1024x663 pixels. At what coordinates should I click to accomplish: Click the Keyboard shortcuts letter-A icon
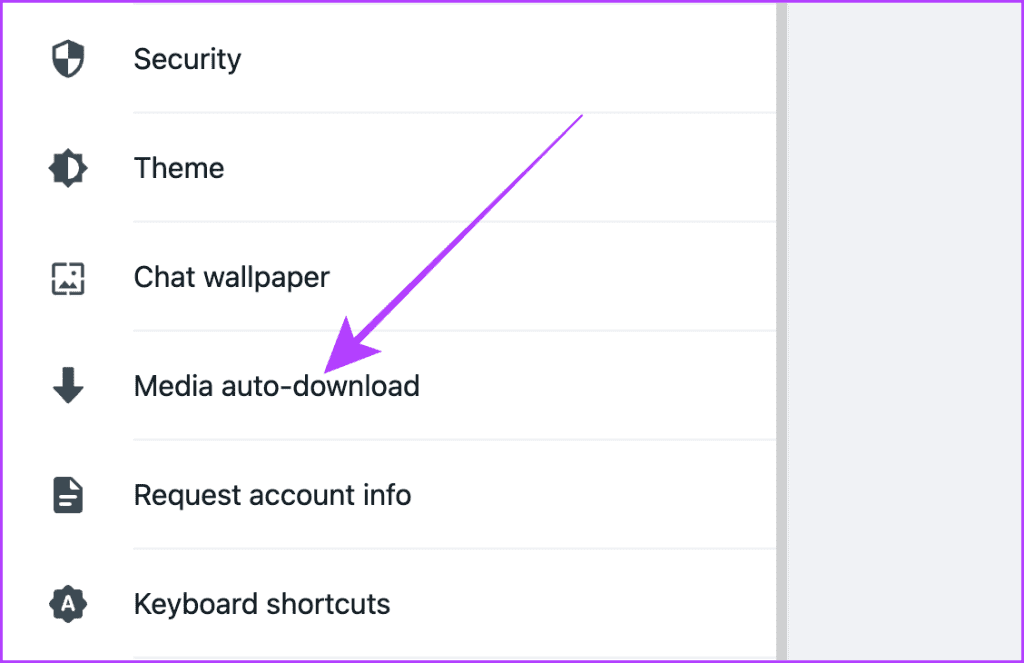(67, 603)
